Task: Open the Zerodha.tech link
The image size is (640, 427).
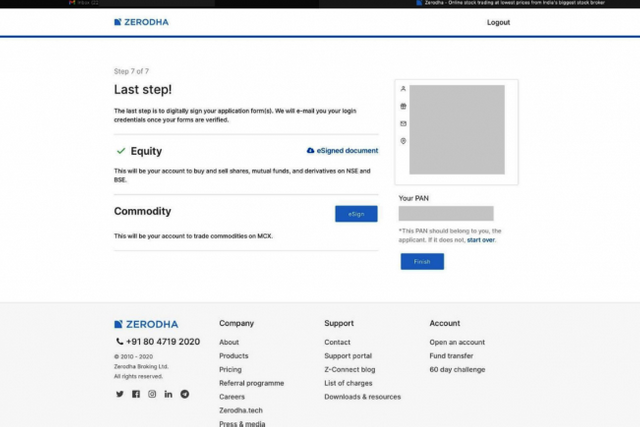Action: pos(241,410)
